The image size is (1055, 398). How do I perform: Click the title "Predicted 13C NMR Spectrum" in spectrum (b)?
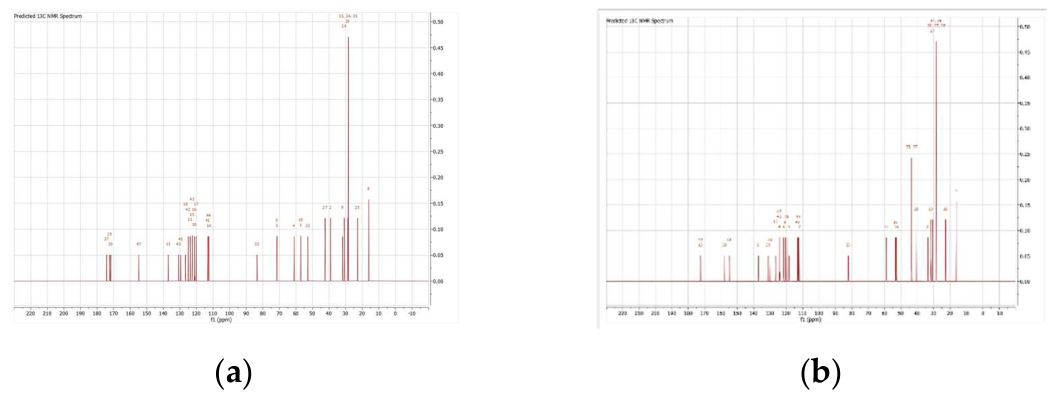pyautogui.click(x=640, y=22)
